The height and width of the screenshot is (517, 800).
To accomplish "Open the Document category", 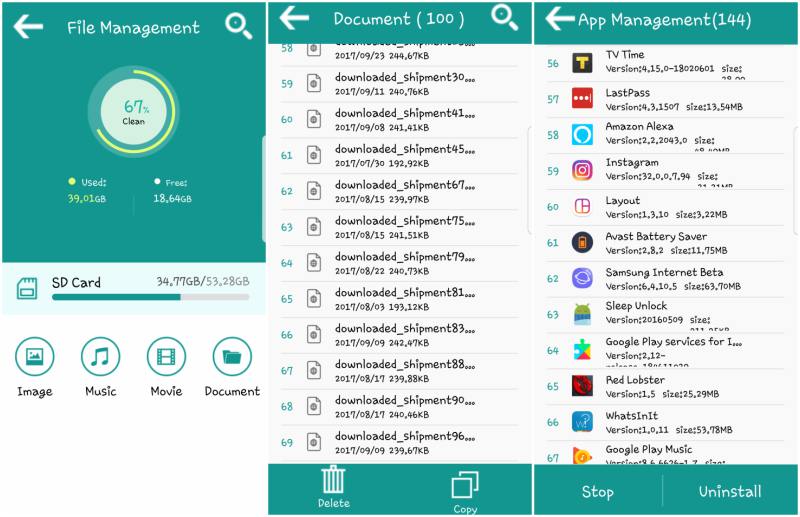I will 232,356.
